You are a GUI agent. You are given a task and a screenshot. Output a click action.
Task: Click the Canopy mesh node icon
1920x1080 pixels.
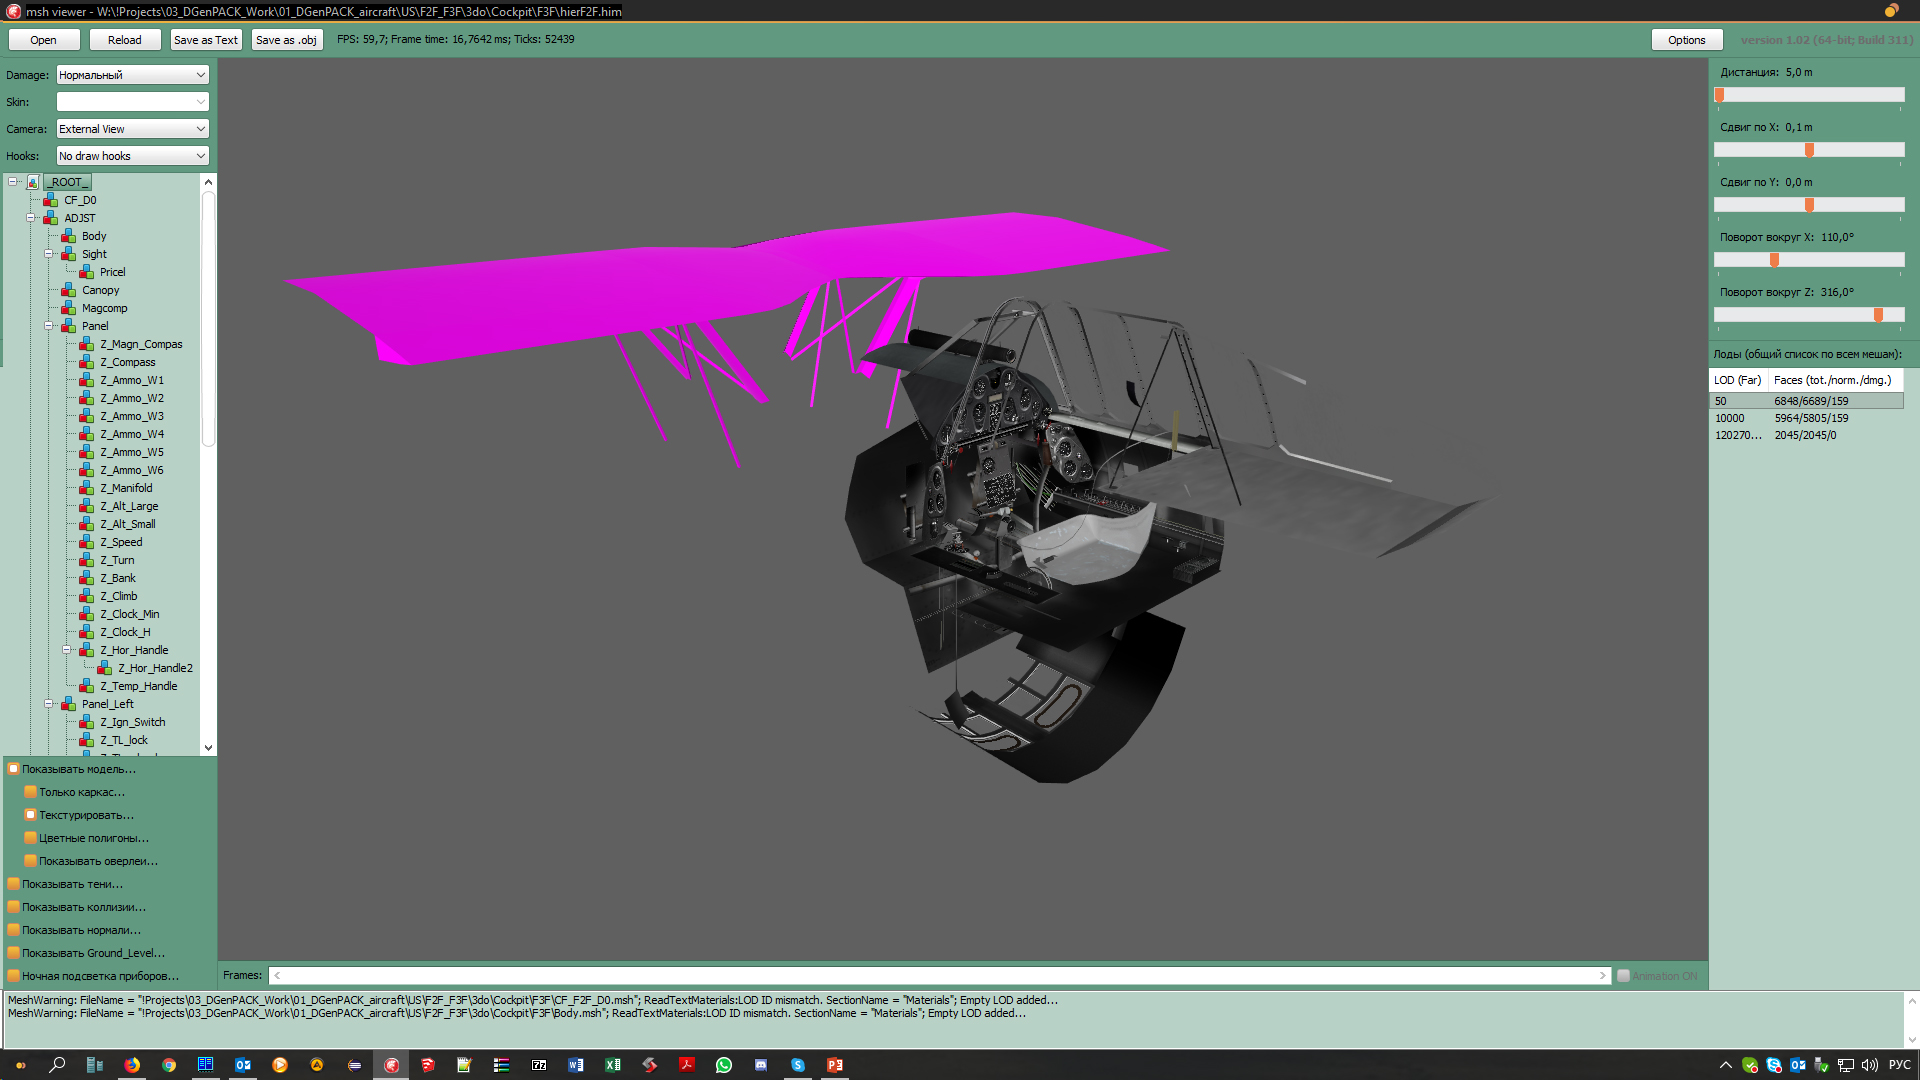(68, 290)
